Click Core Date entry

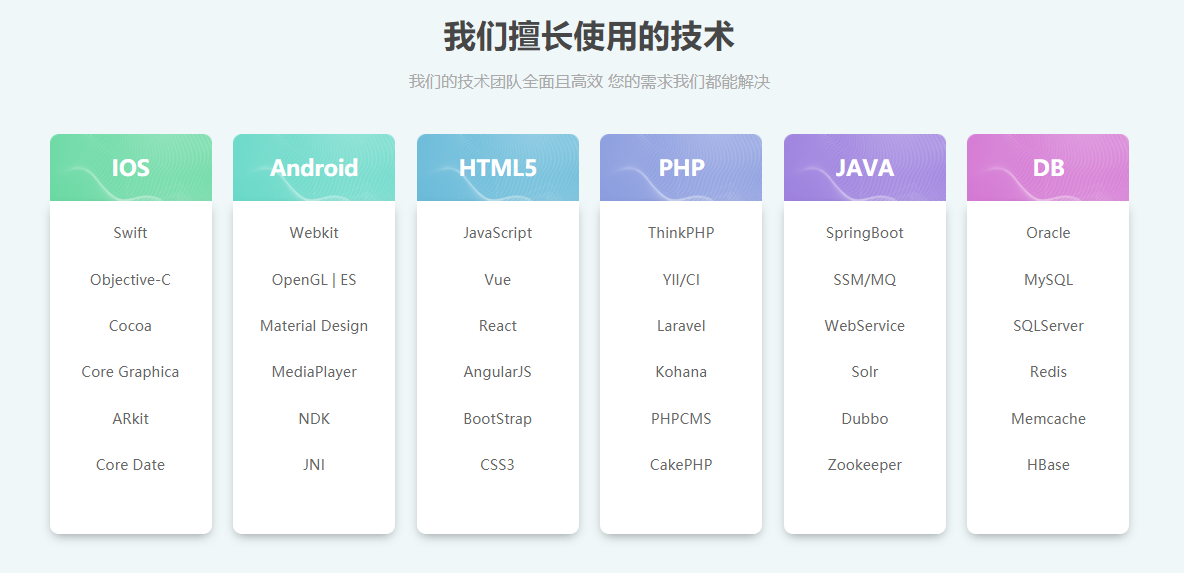pyautogui.click(x=131, y=465)
